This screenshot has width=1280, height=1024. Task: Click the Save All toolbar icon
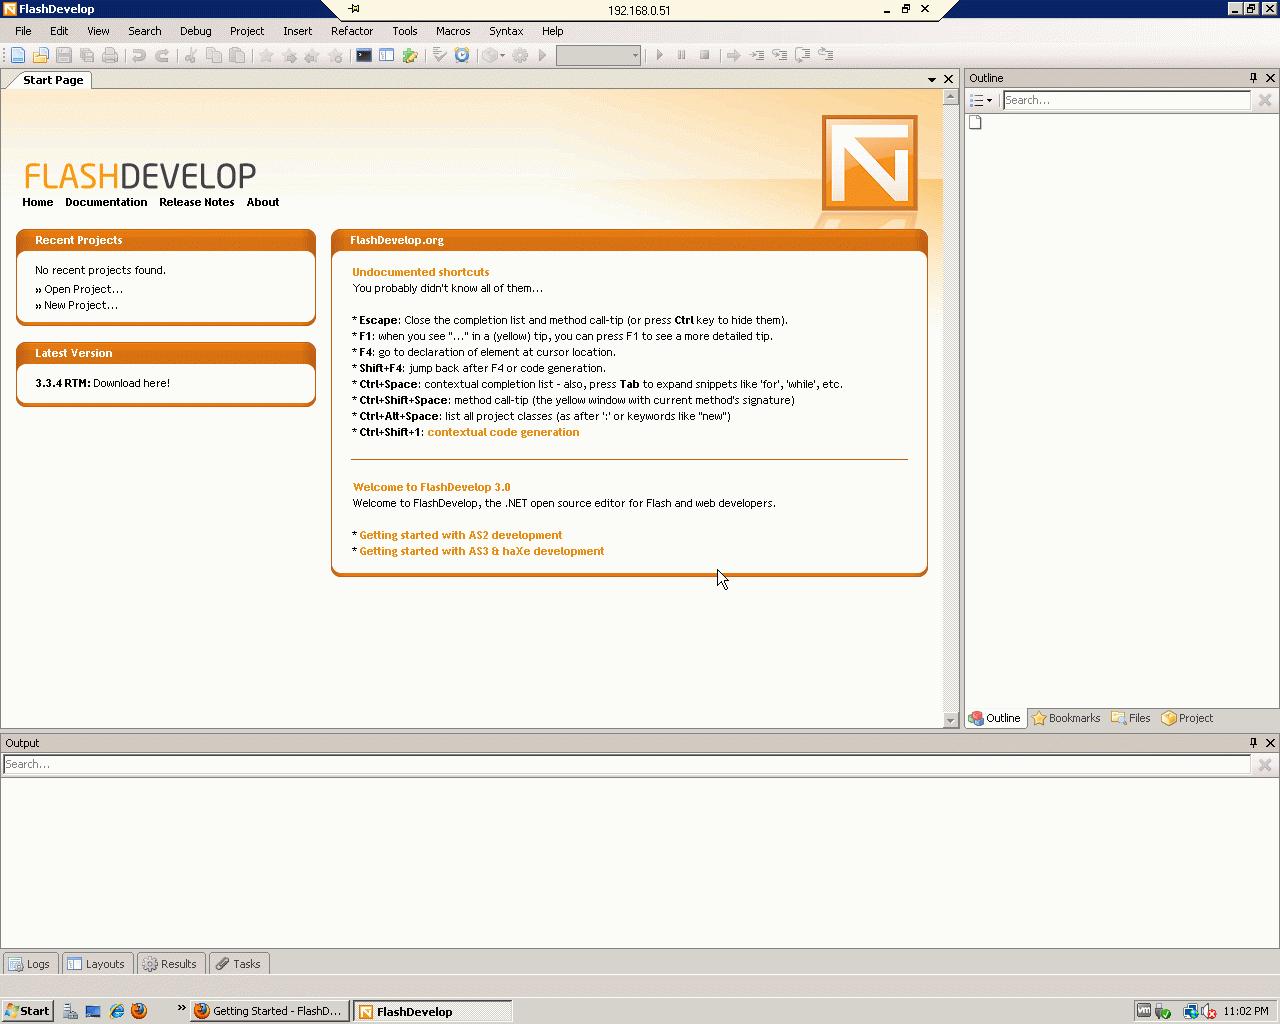point(87,55)
